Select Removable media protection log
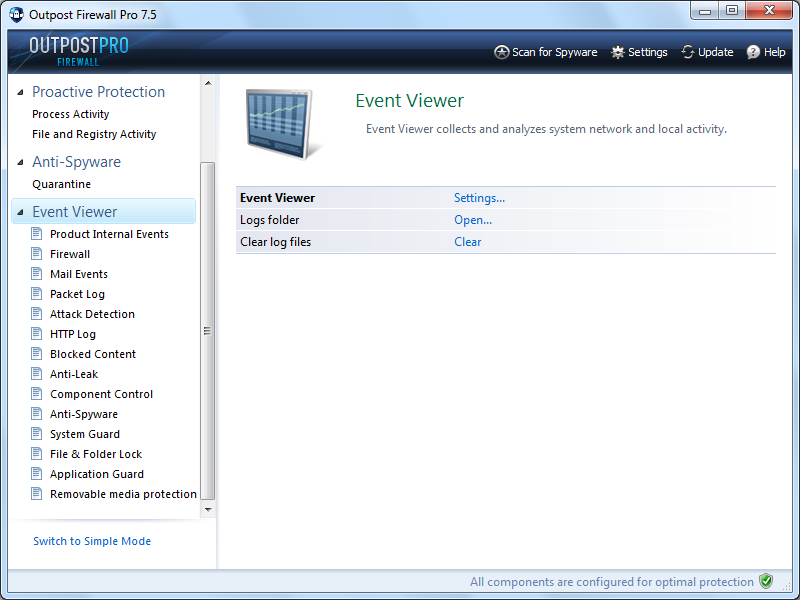 123,494
